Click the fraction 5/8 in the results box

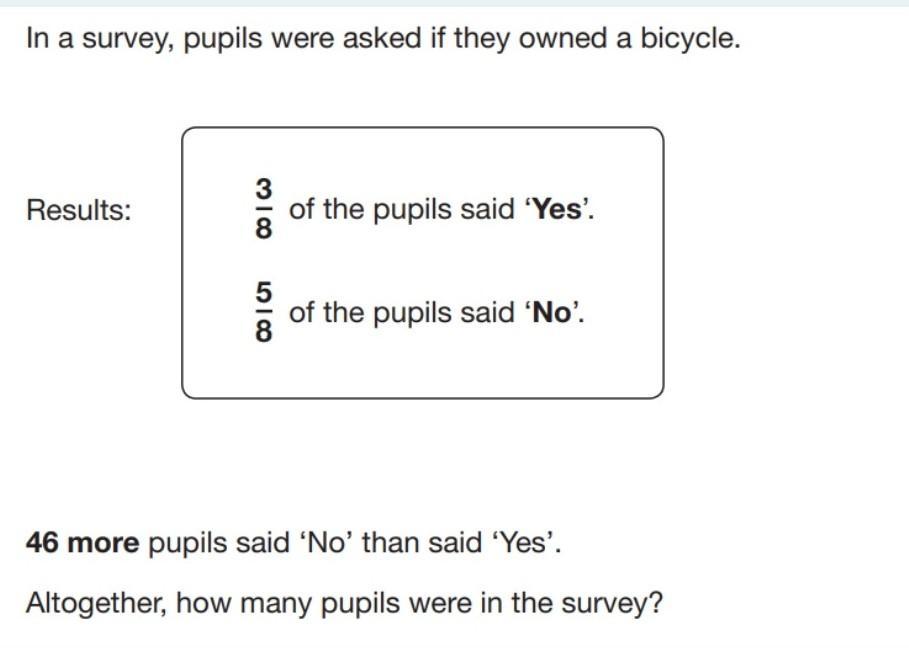coord(263,312)
